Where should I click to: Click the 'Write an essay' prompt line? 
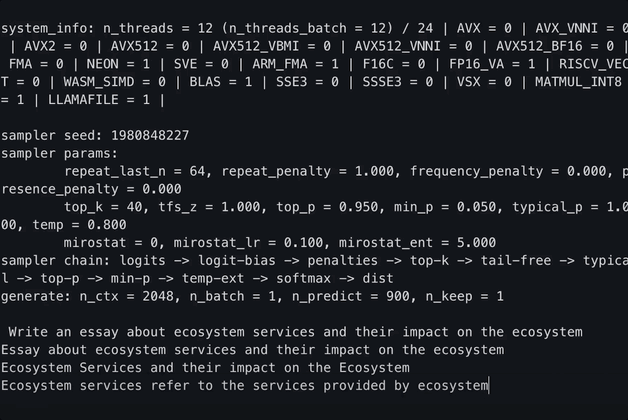(296, 332)
